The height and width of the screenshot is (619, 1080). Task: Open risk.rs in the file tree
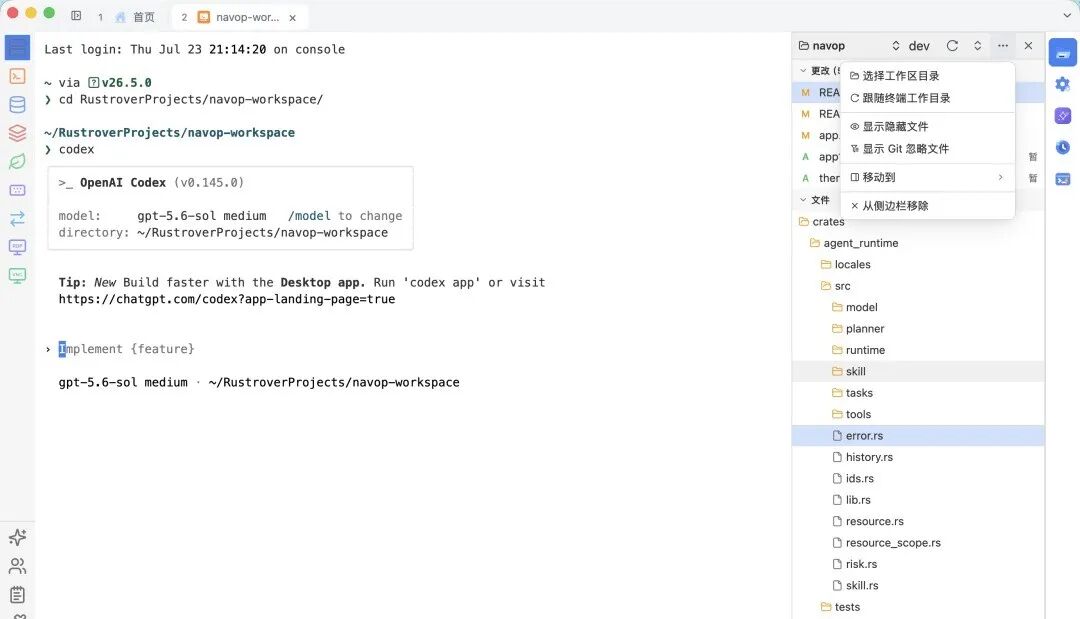918,564
